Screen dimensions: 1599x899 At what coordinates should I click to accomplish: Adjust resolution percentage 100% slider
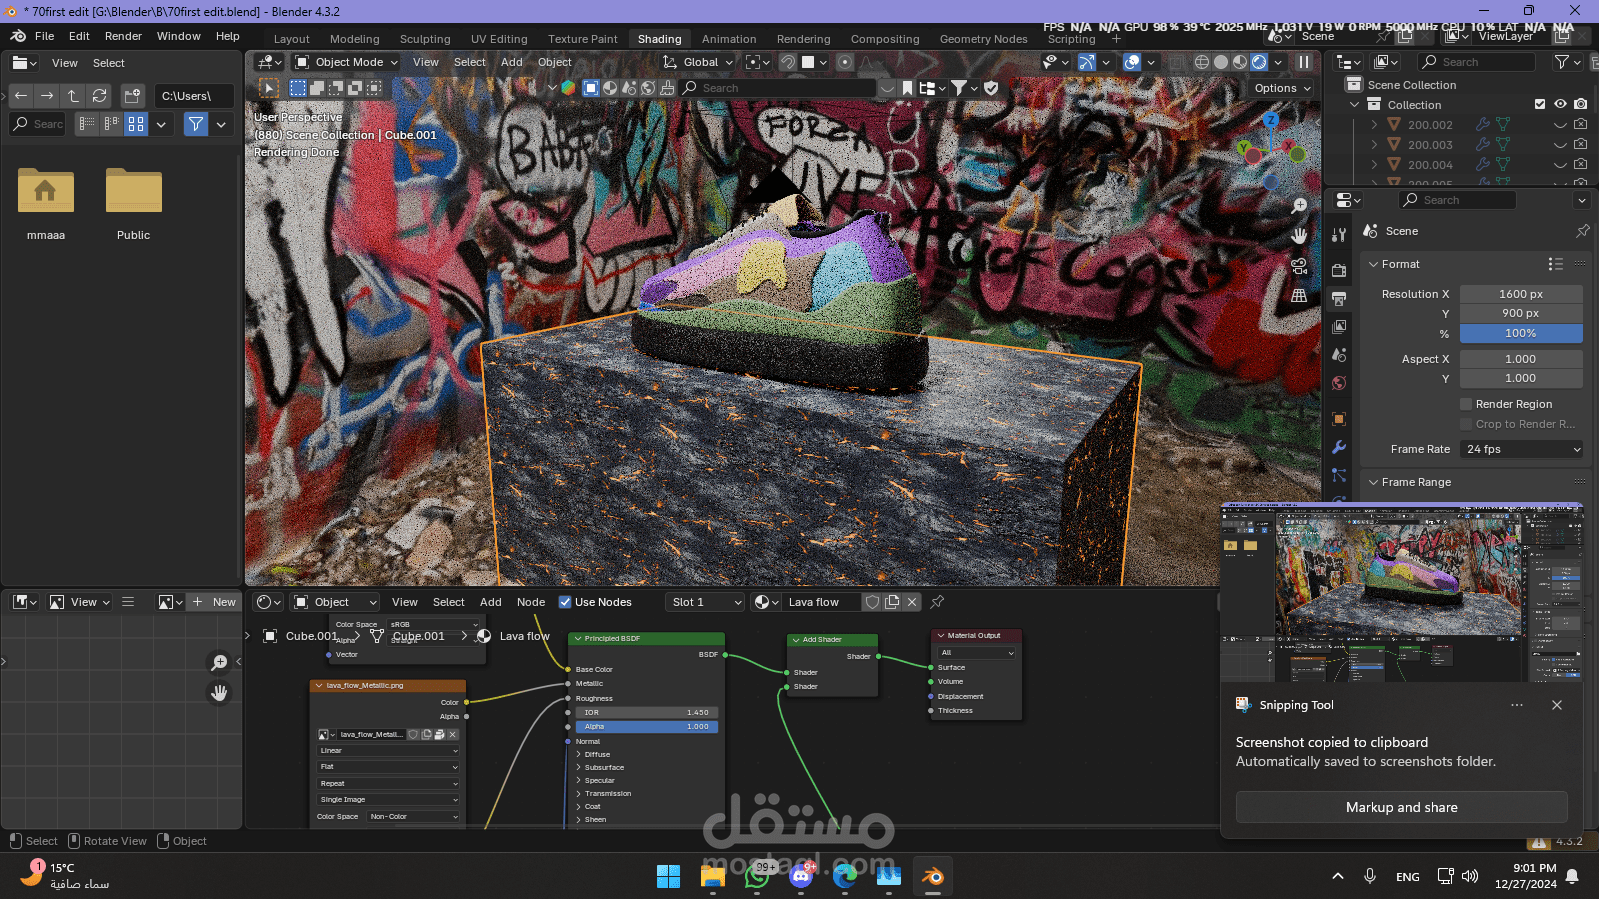tap(1521, 333)
